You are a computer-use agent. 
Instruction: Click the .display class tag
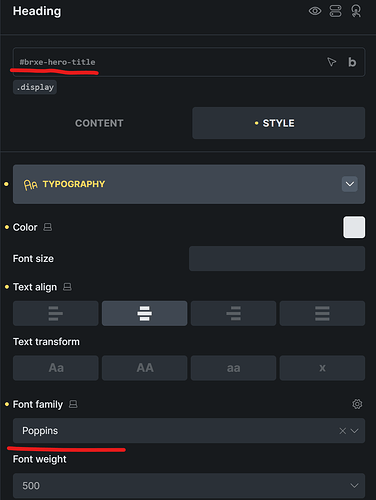point(35,87)
